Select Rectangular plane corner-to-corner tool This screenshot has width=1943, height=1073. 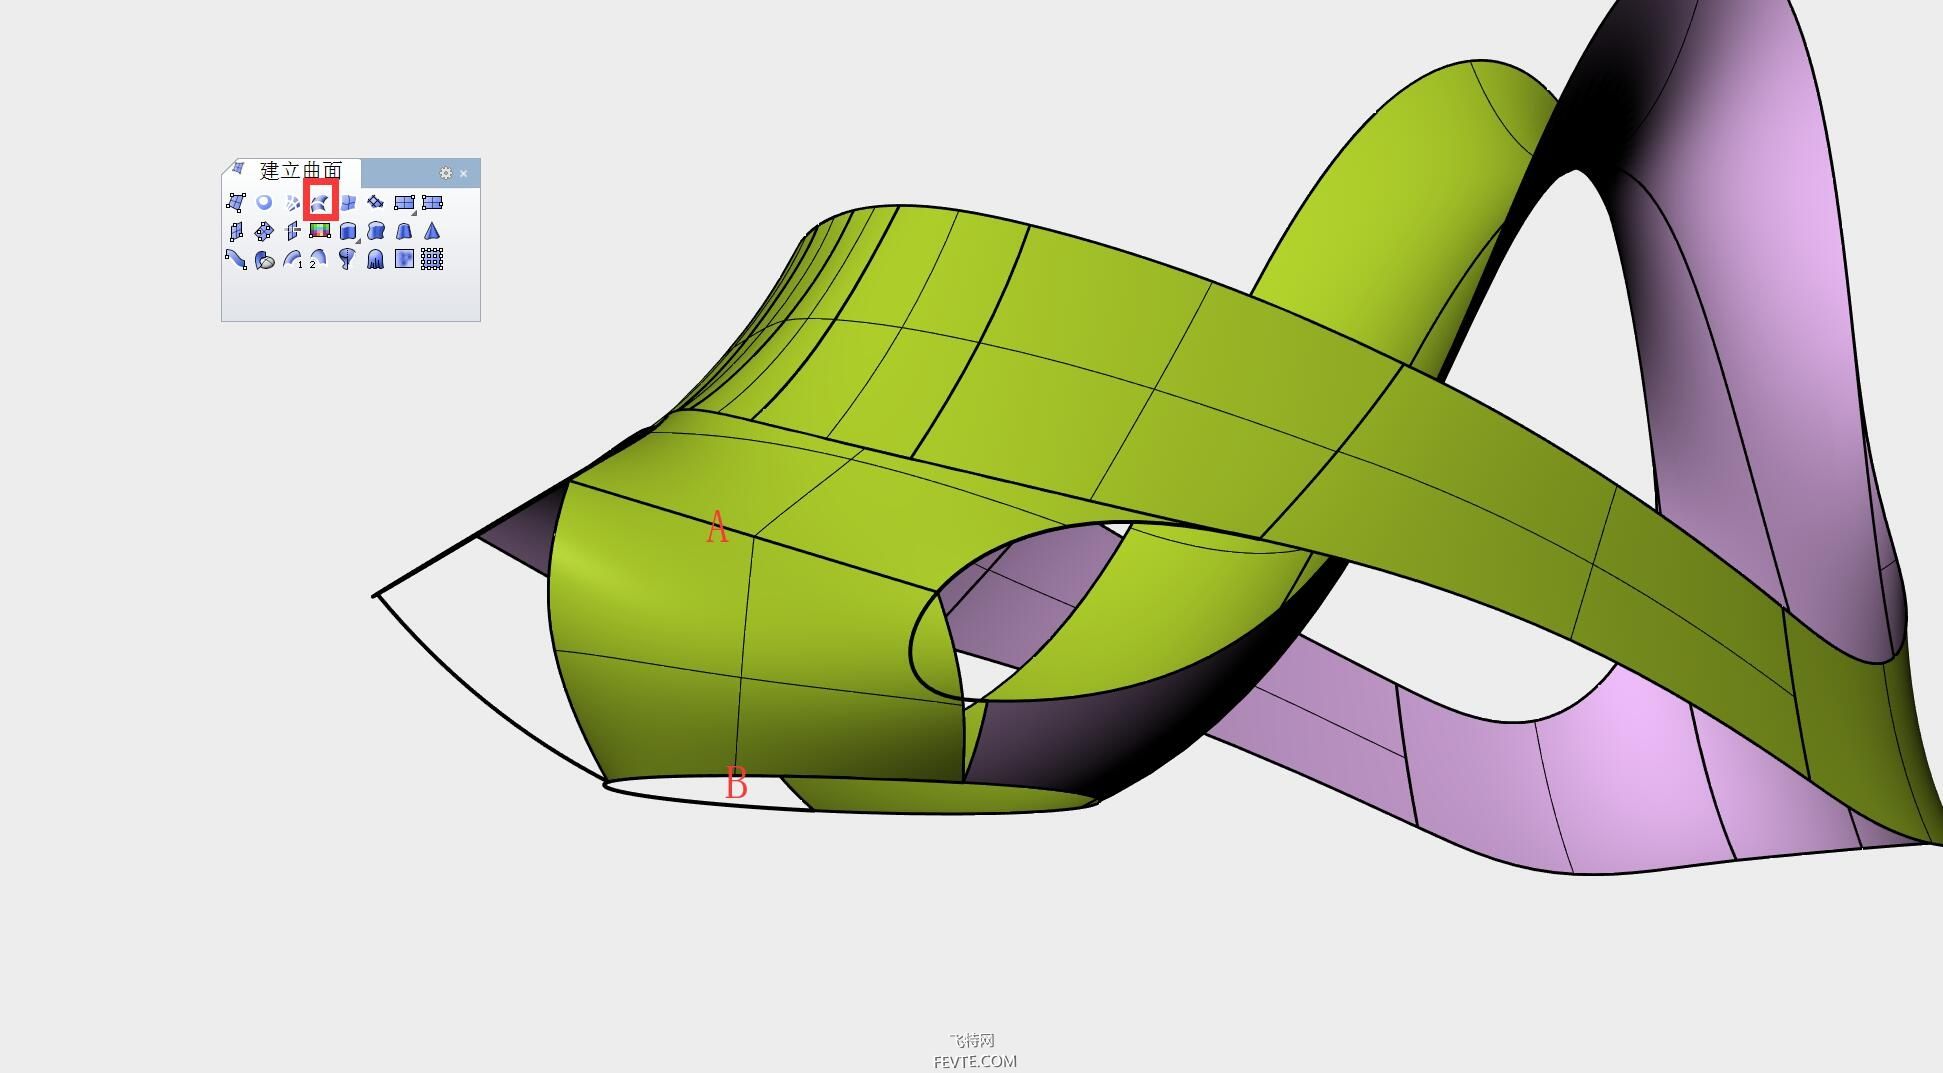pyautogui.click(x=404, y=202)
